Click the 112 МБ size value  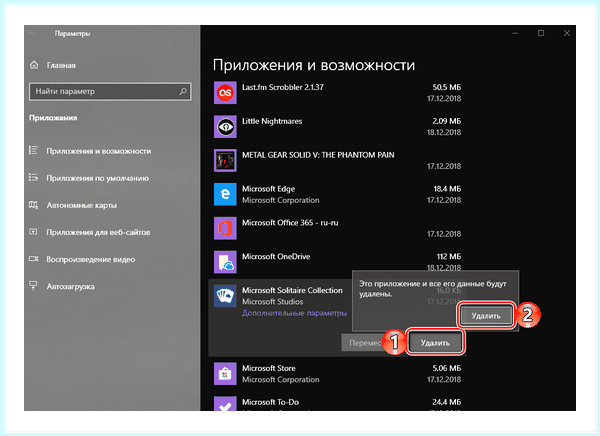pyautogui.click(x=449, y=256)
